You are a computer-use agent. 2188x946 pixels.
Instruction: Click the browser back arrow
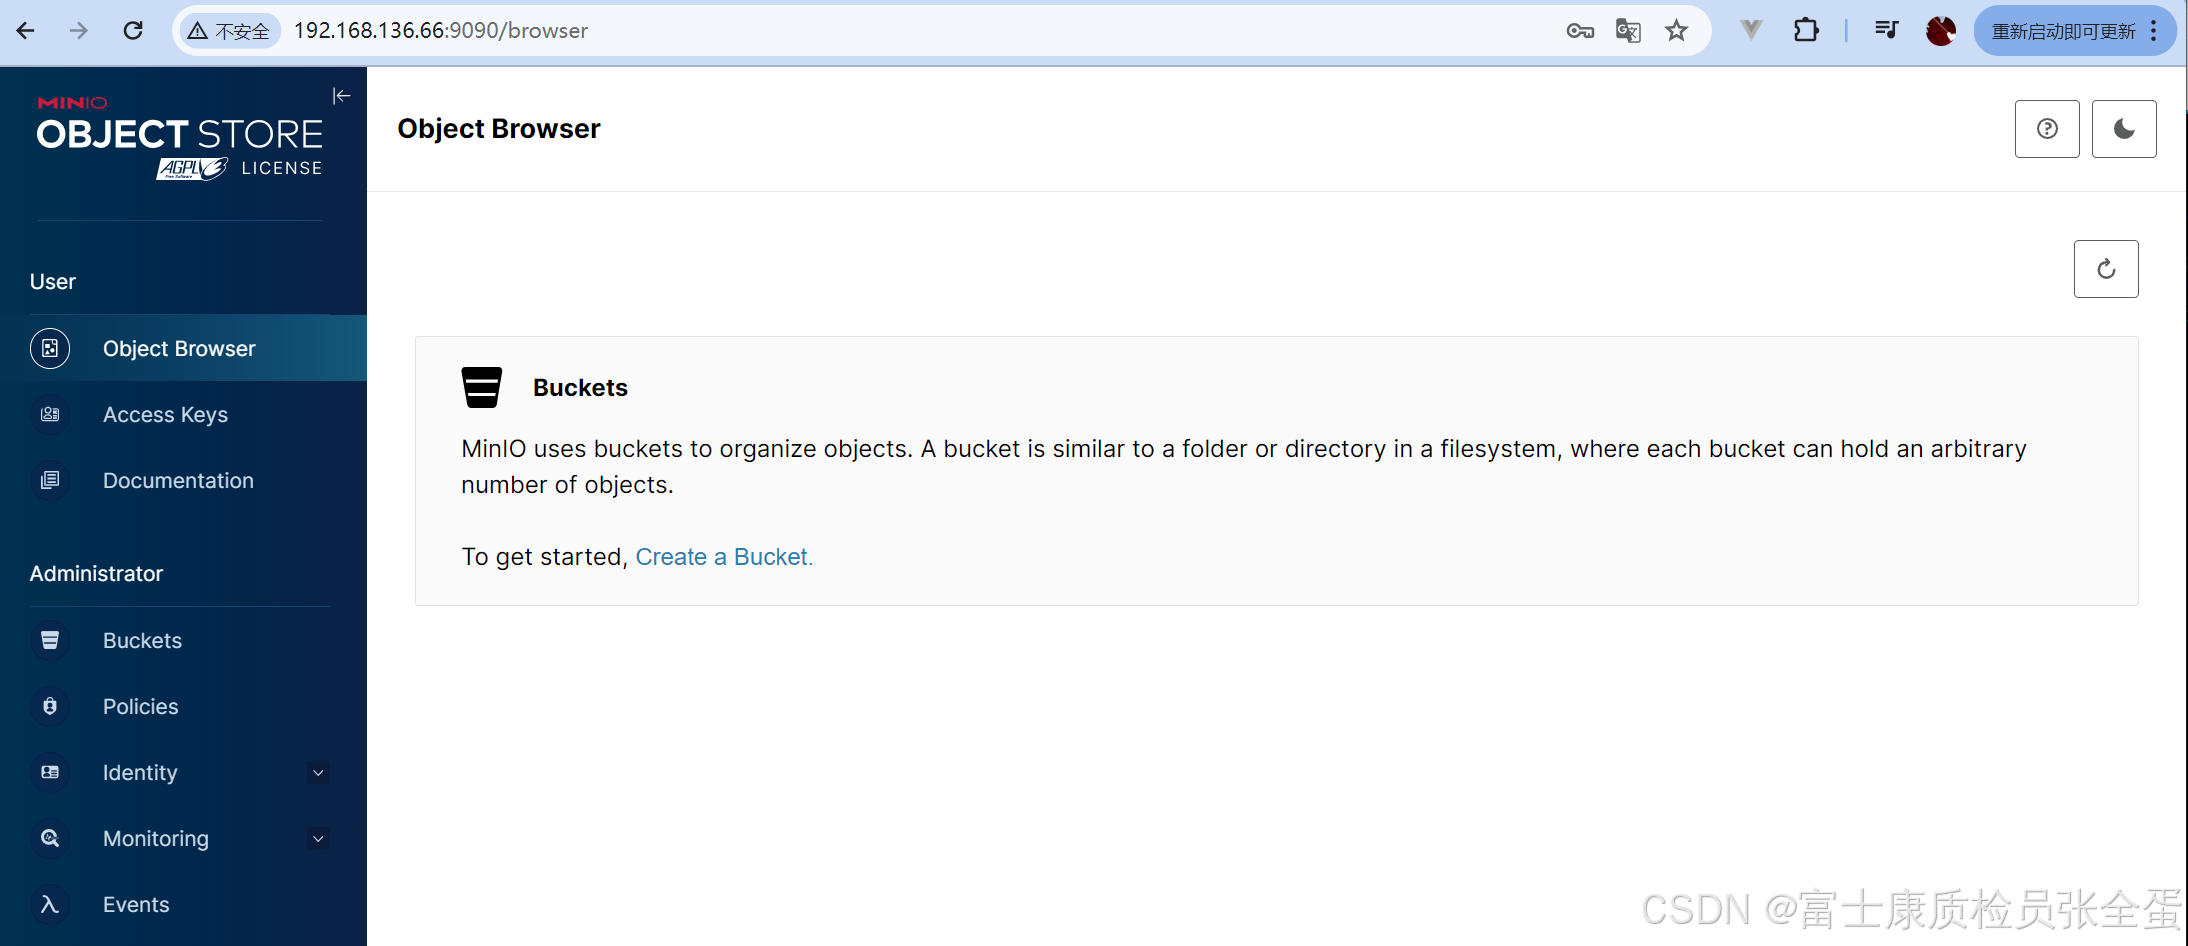coord(26,31)
